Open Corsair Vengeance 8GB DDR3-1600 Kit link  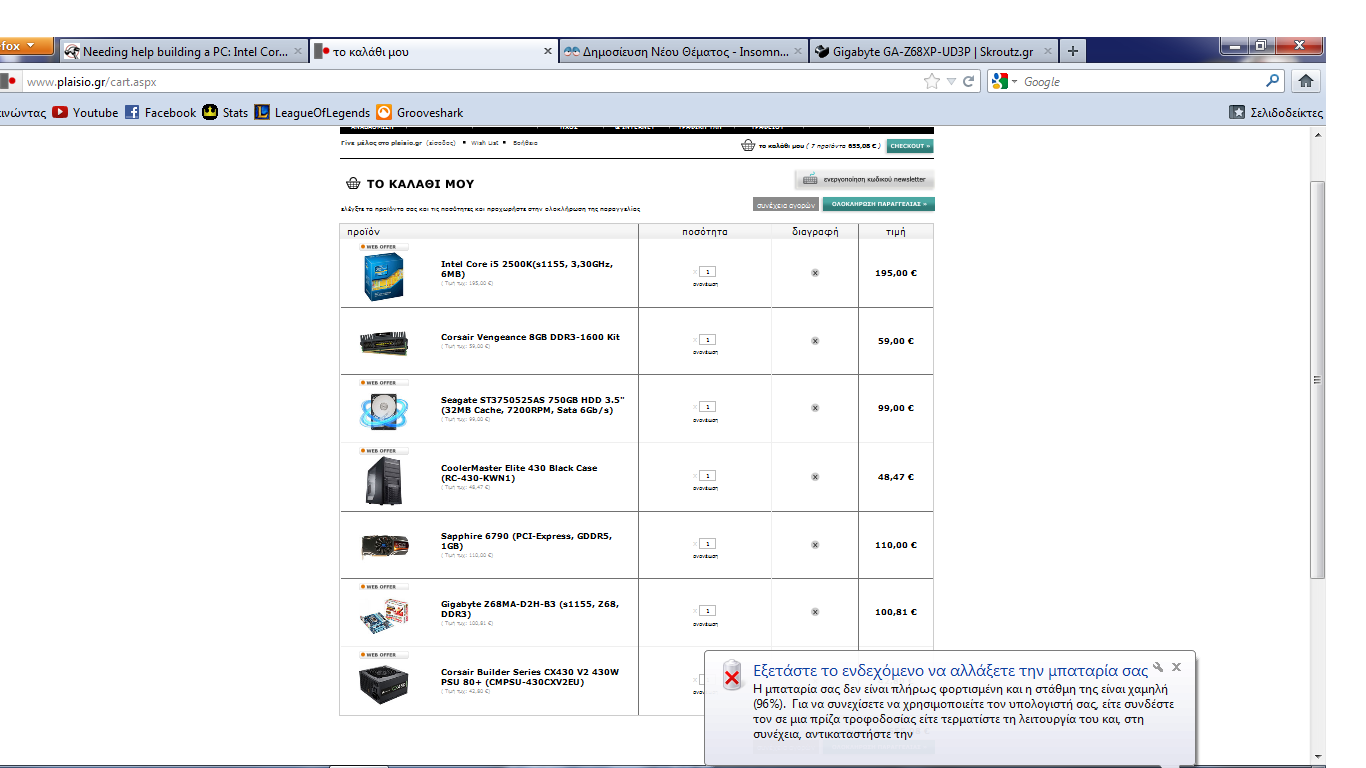click(x=530, y=337)
